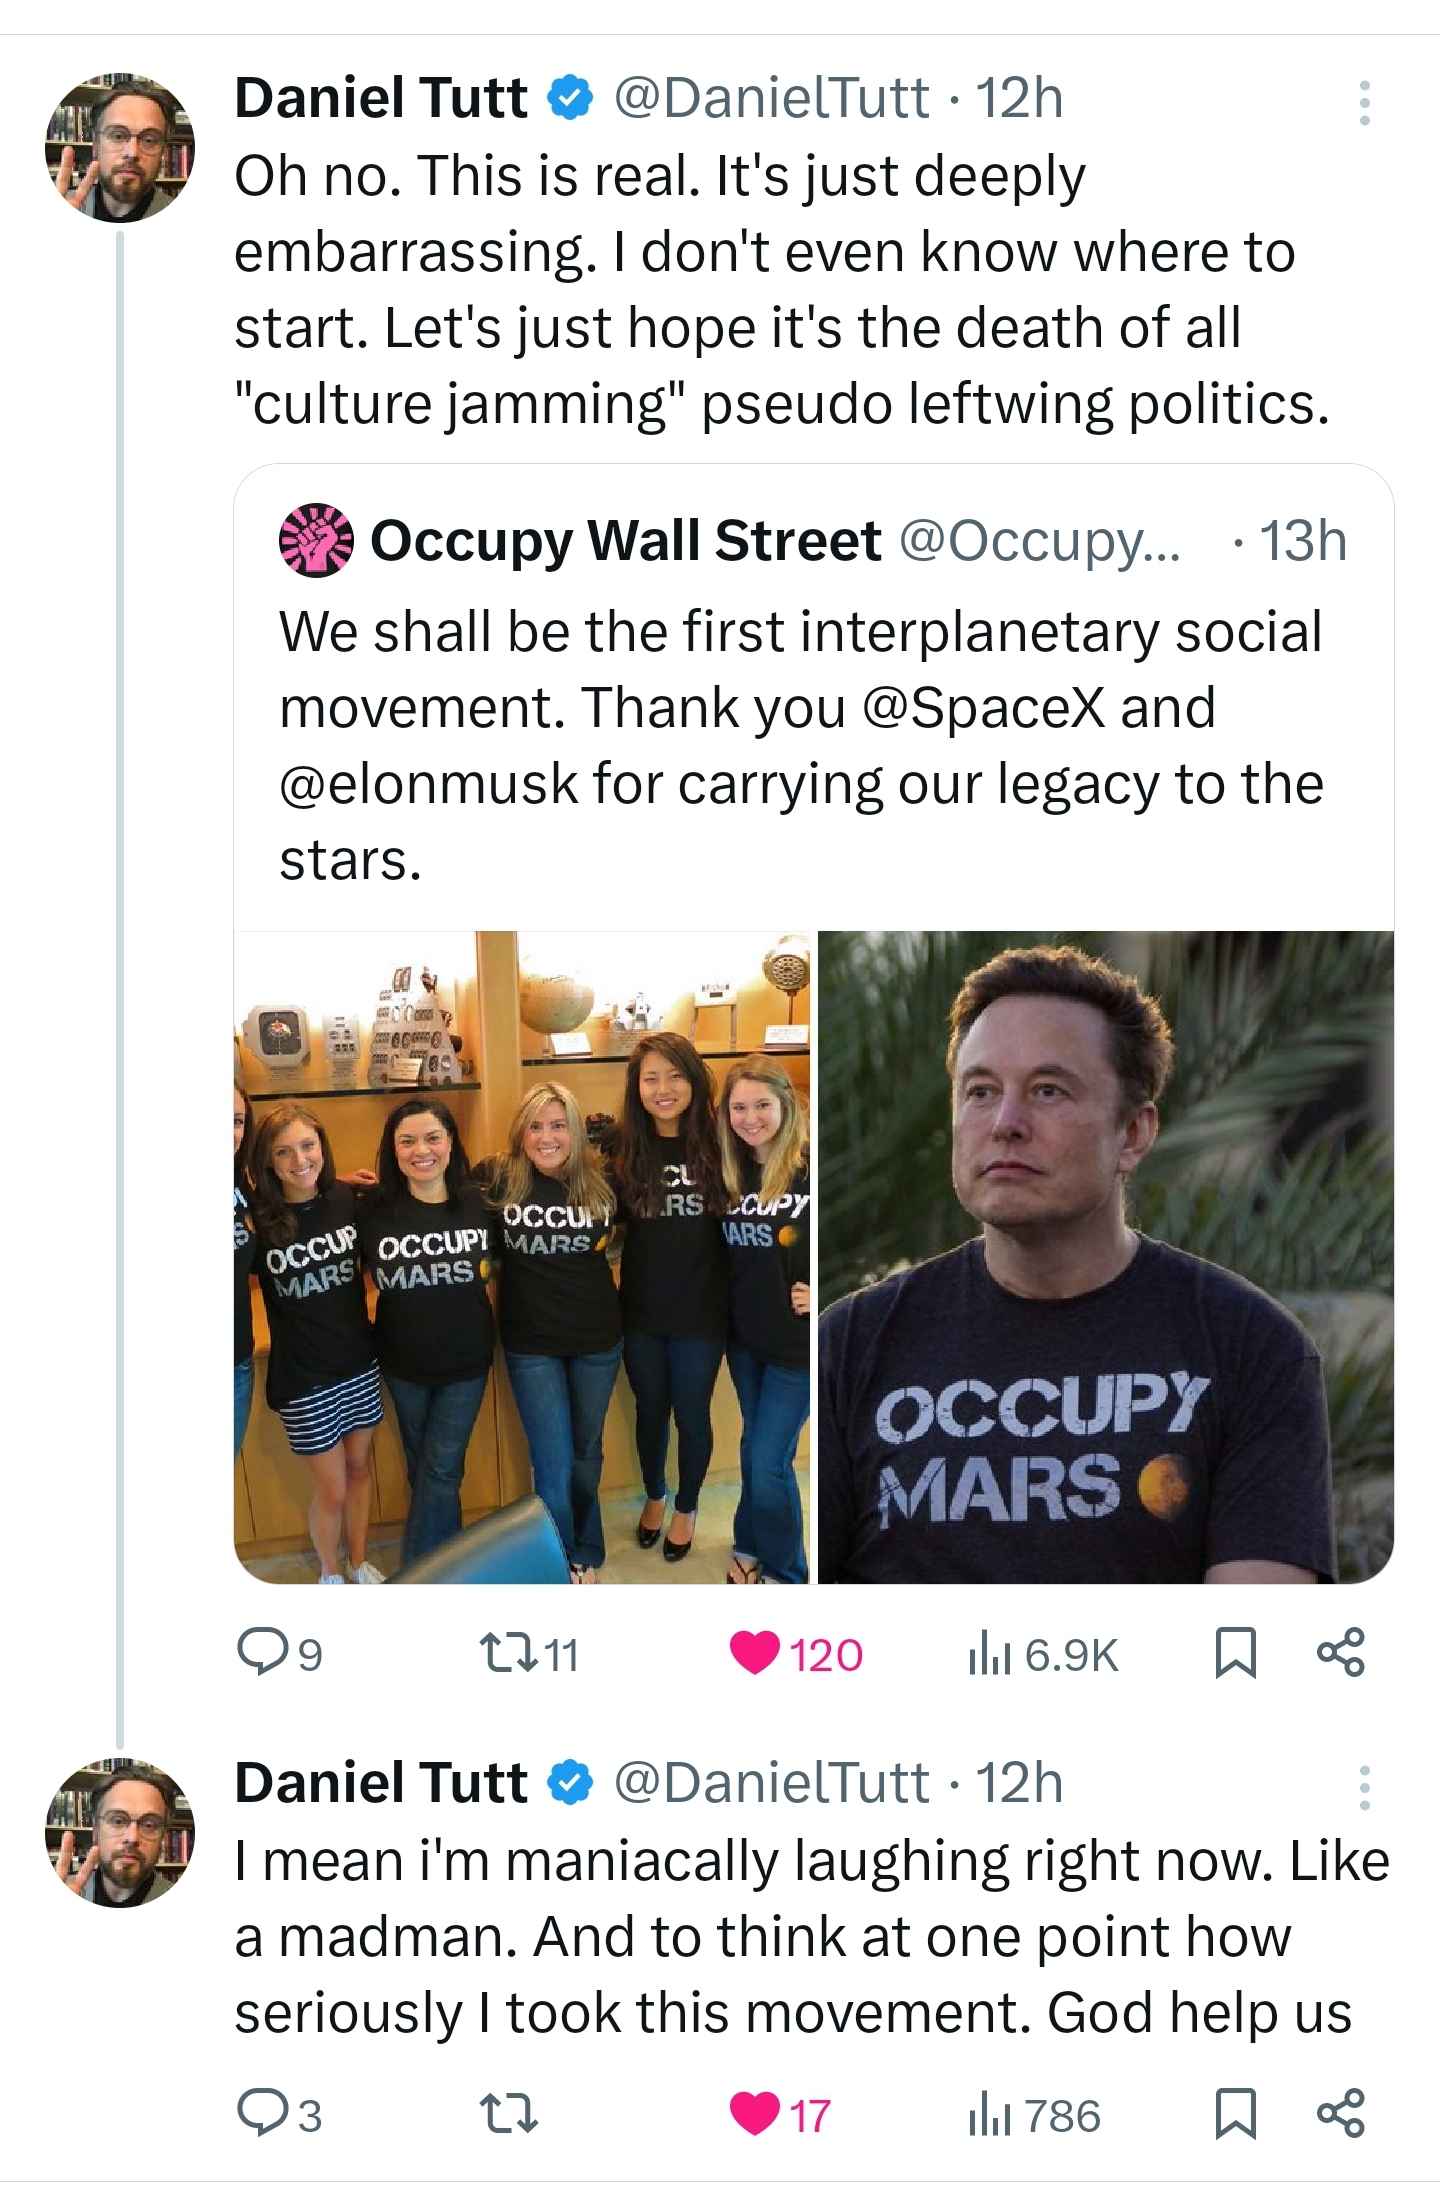Reply to the second tweet with 3 comments
The height and width of the screenshot is (2187, 1440).
pos(279,2114)
